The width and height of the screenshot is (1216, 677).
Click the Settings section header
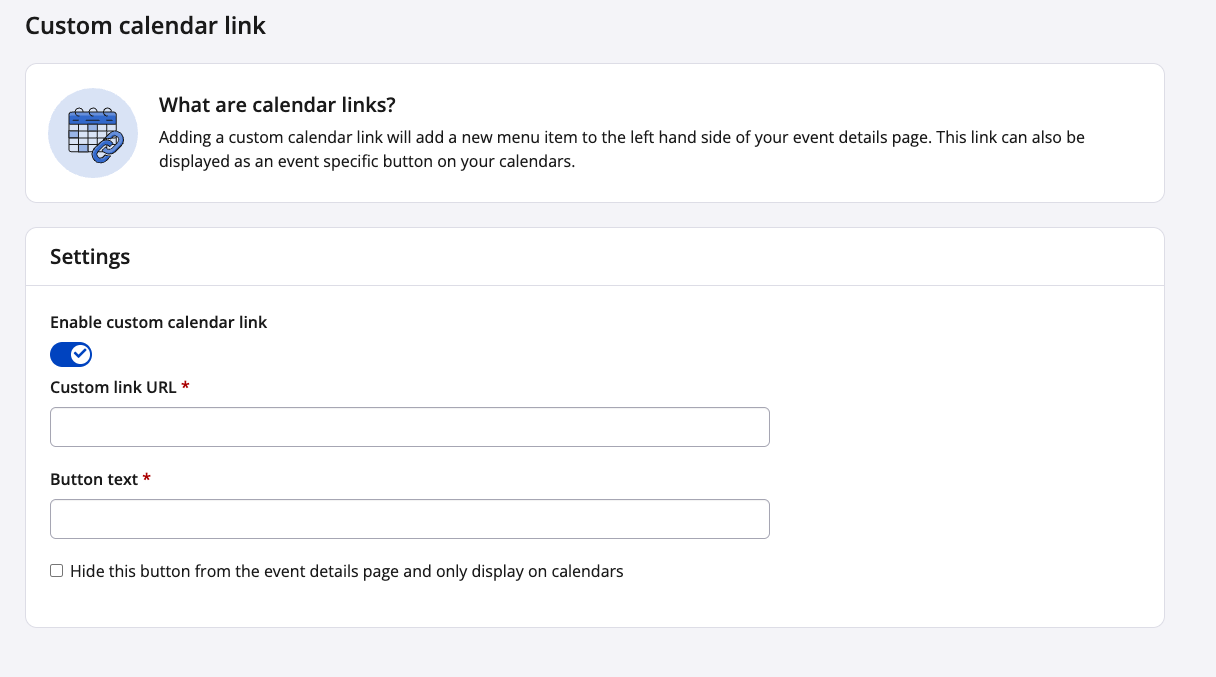click(90, 256)
